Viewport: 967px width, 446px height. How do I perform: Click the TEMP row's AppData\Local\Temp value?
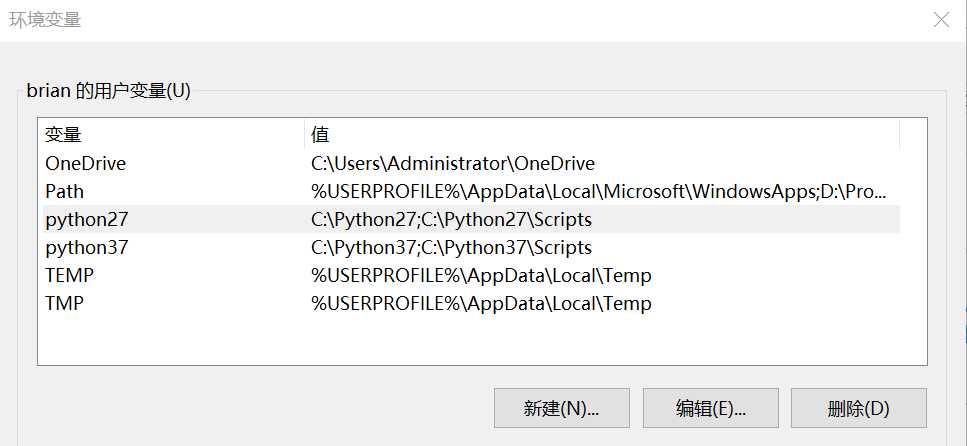coord(482,275)
